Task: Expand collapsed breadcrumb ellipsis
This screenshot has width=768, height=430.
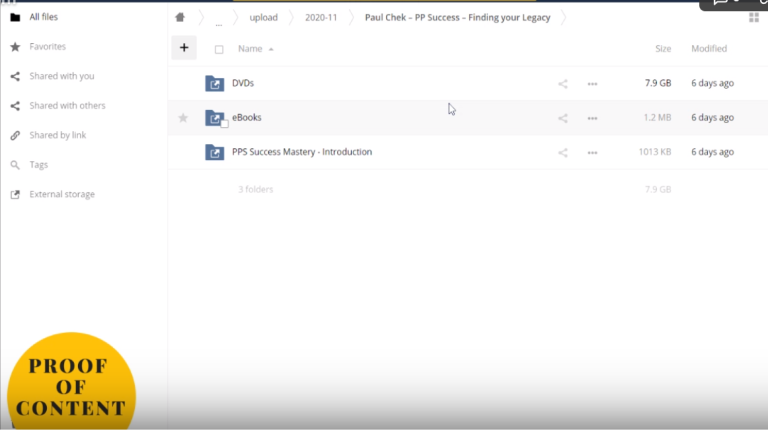Action: click(x=218, y=23)
